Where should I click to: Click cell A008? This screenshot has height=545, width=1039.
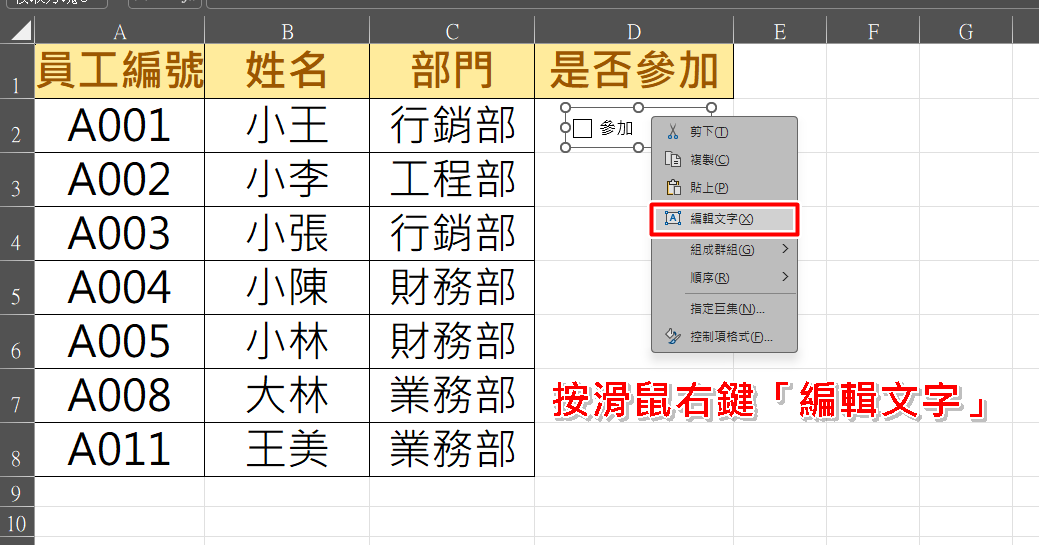(120, 396)
